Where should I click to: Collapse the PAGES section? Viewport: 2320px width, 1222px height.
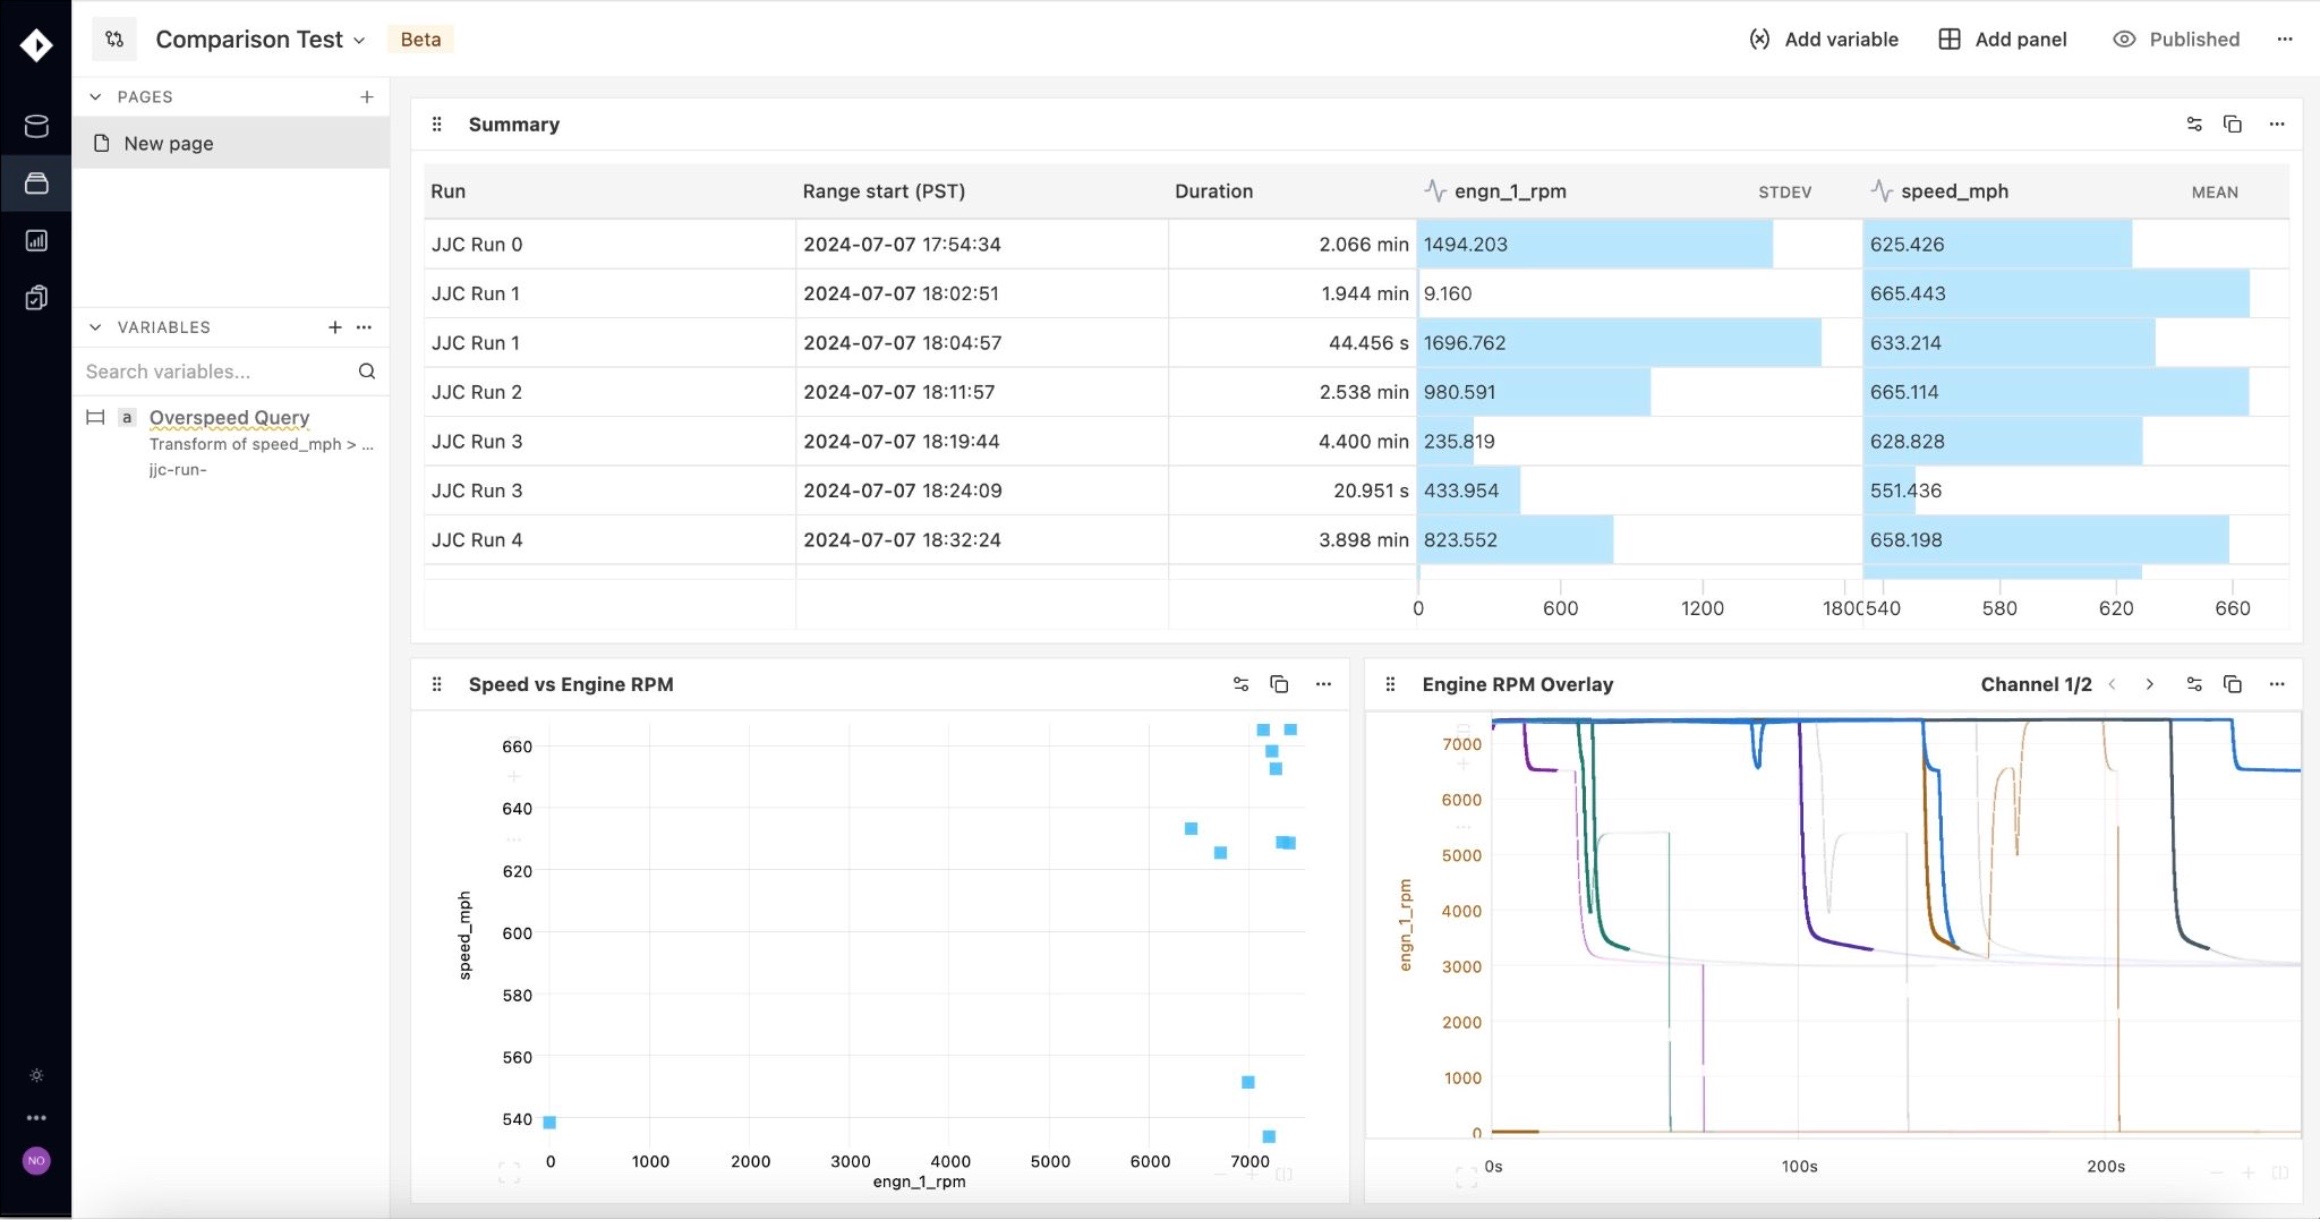[96, 97]
